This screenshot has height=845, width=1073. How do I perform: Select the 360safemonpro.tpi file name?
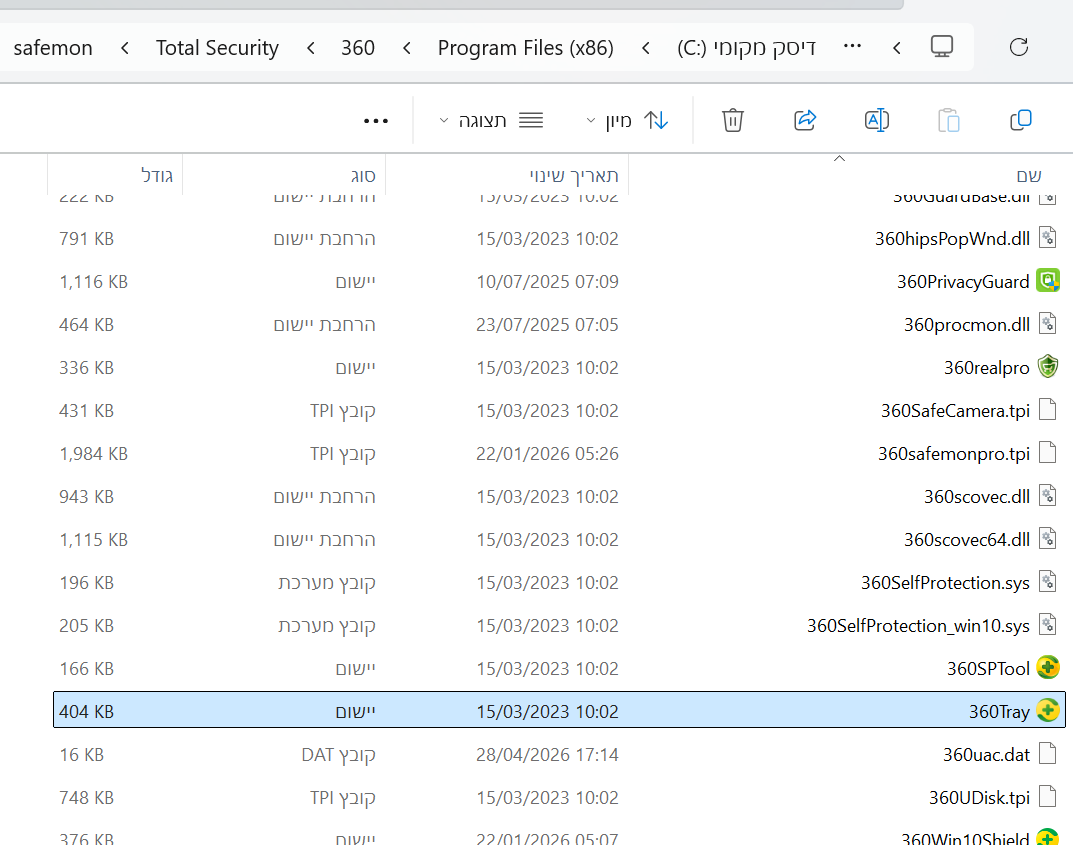(x=953, y=454)
